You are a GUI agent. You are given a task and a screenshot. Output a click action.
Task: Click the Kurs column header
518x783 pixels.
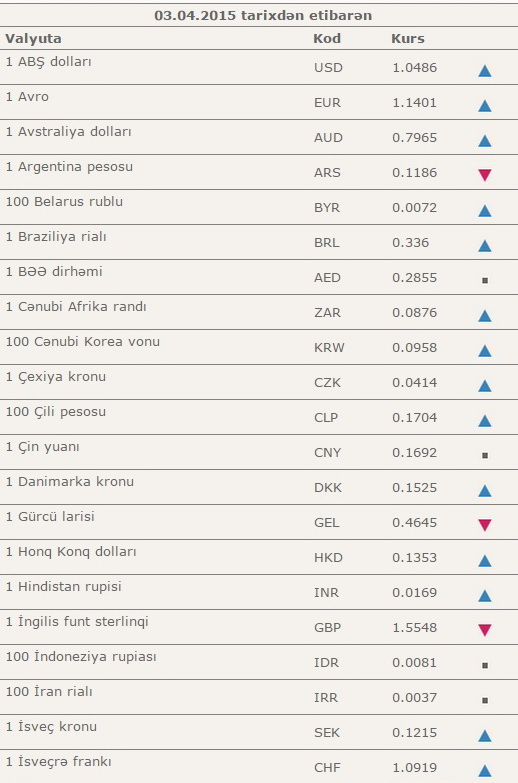408,38
